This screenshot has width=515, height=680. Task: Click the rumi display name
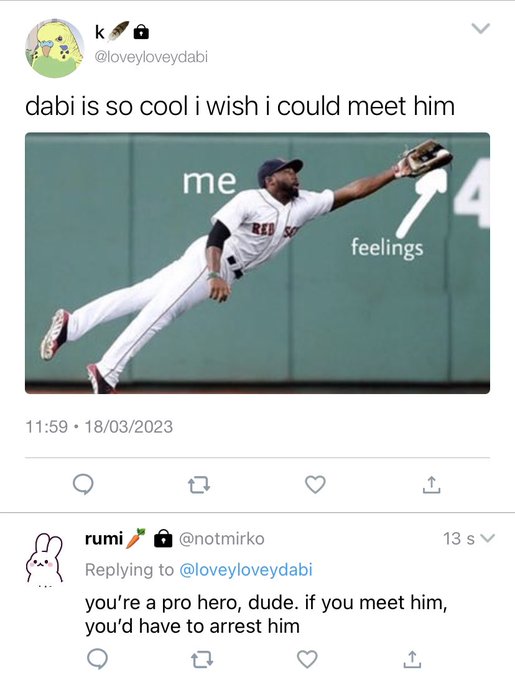[x=104, y=539]
